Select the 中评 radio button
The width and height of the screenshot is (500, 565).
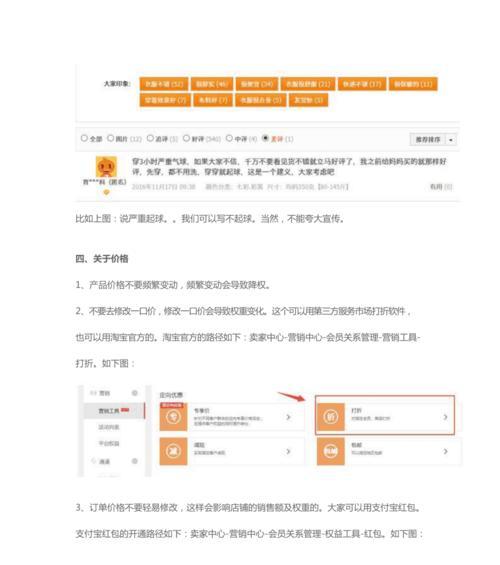coord(229,138)
